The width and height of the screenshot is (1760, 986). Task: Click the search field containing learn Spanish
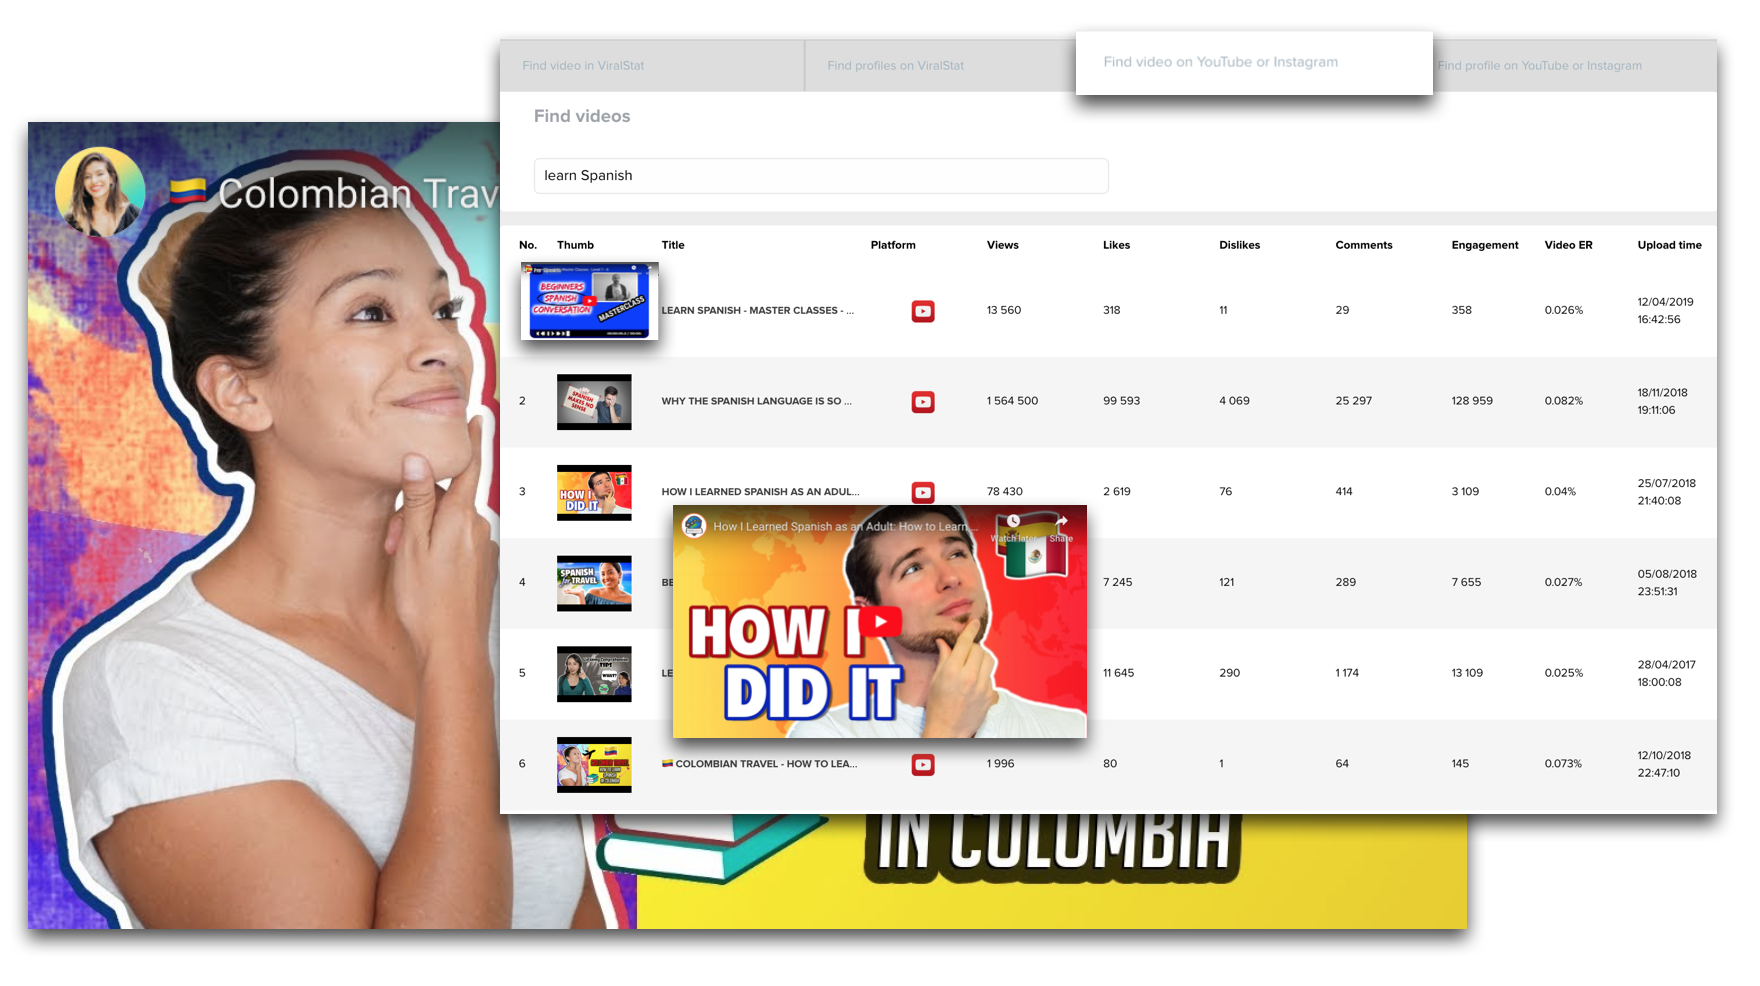tap(821, 176)
